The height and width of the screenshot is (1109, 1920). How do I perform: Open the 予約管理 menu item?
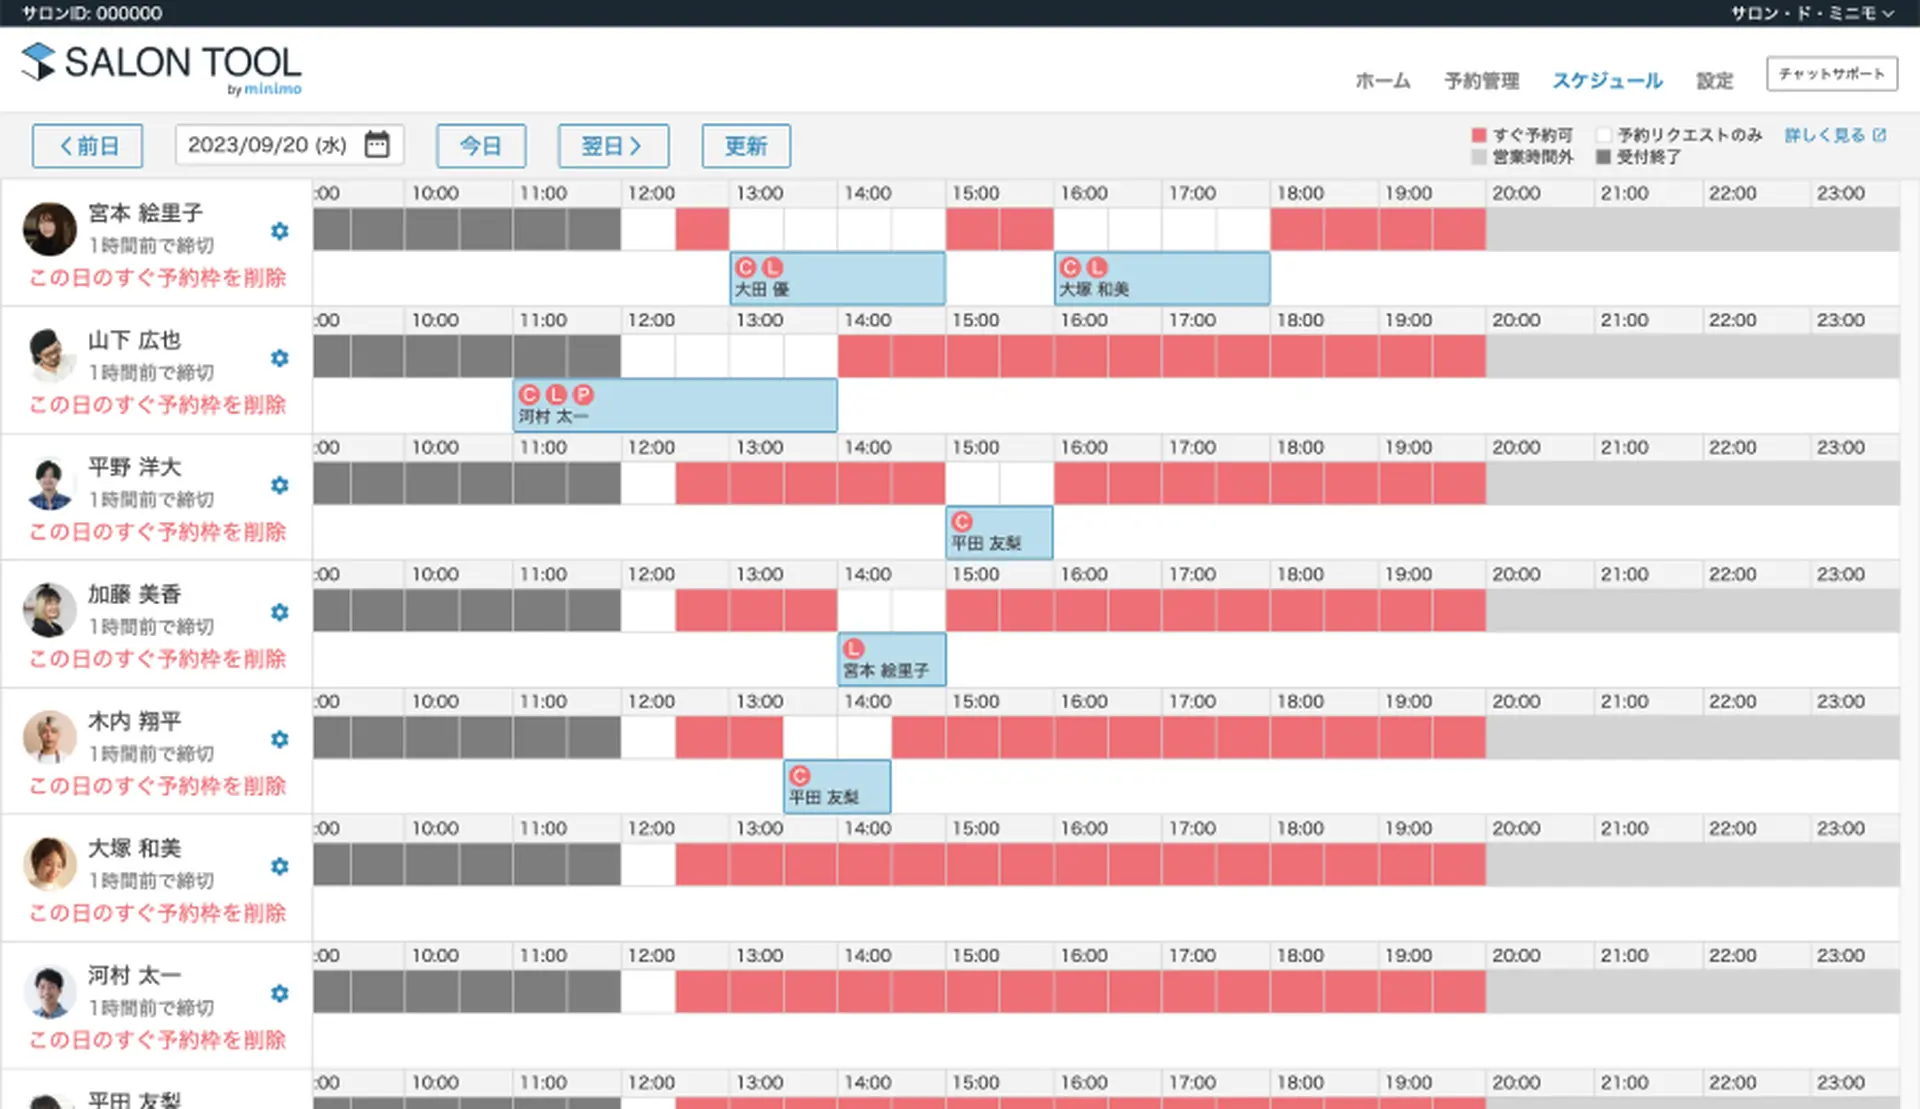(1481, 81)
